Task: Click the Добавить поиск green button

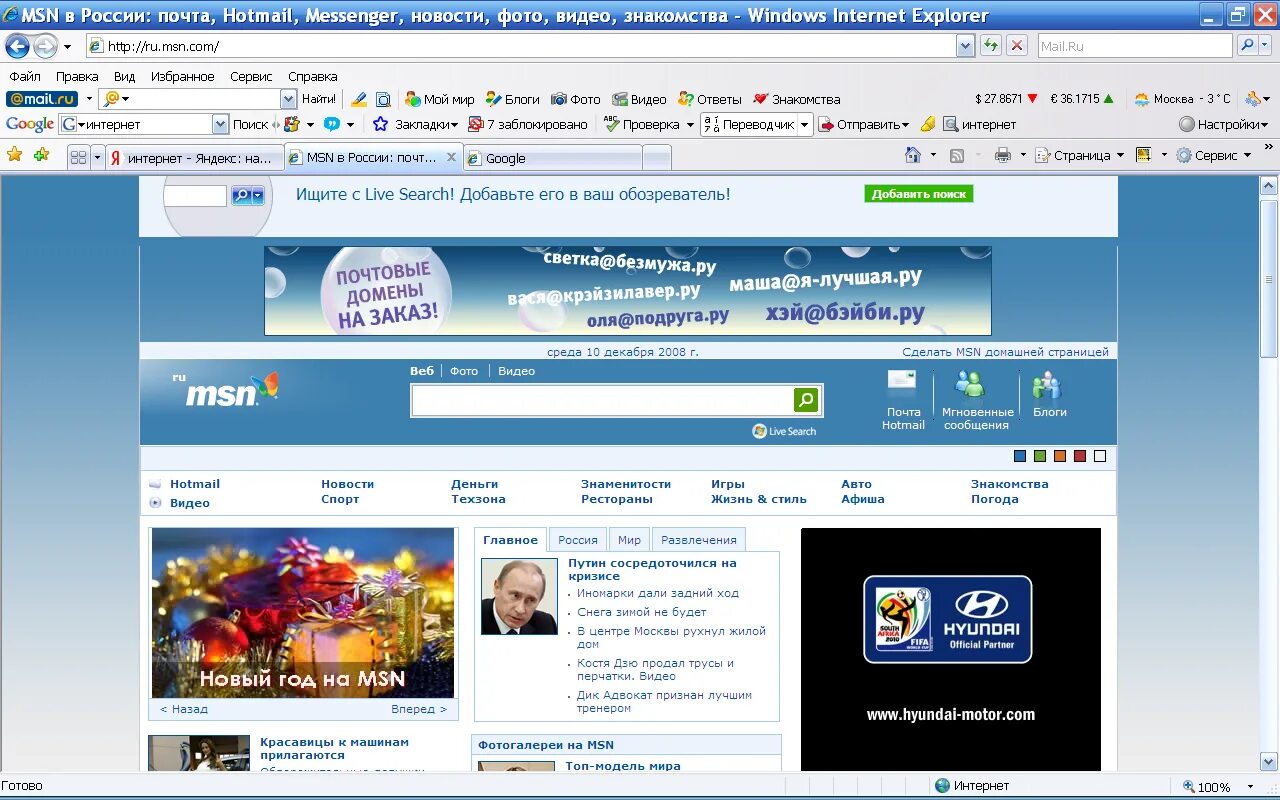Action: [x=919, y=194]
